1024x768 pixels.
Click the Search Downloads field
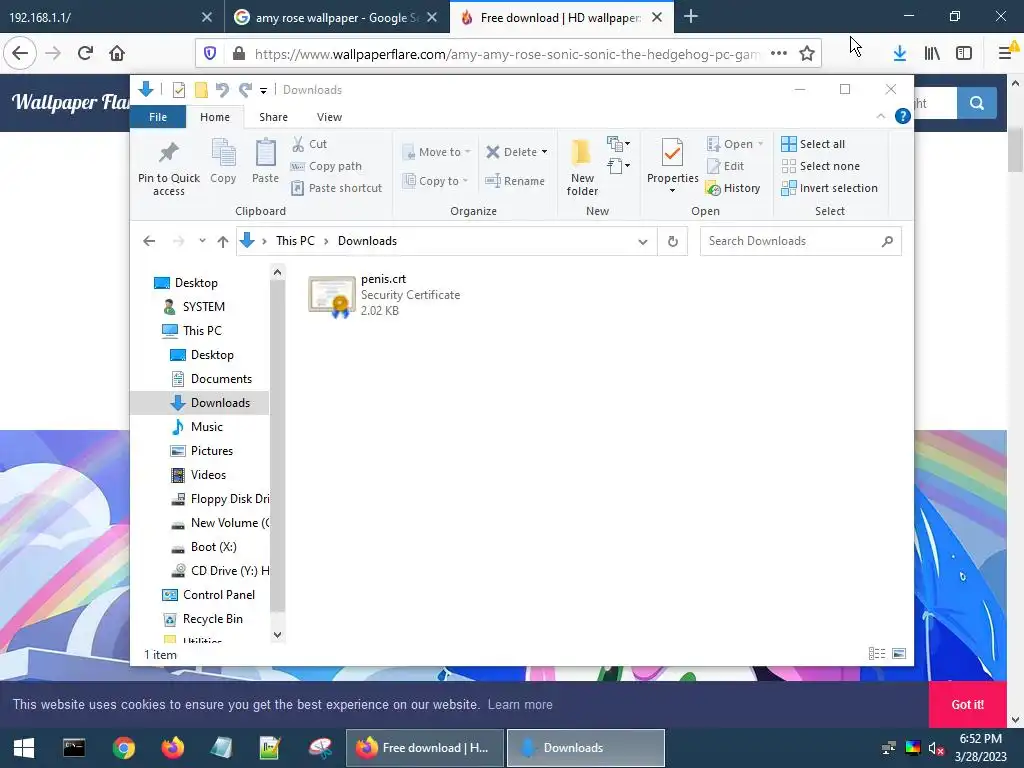(x=801, y=241)
